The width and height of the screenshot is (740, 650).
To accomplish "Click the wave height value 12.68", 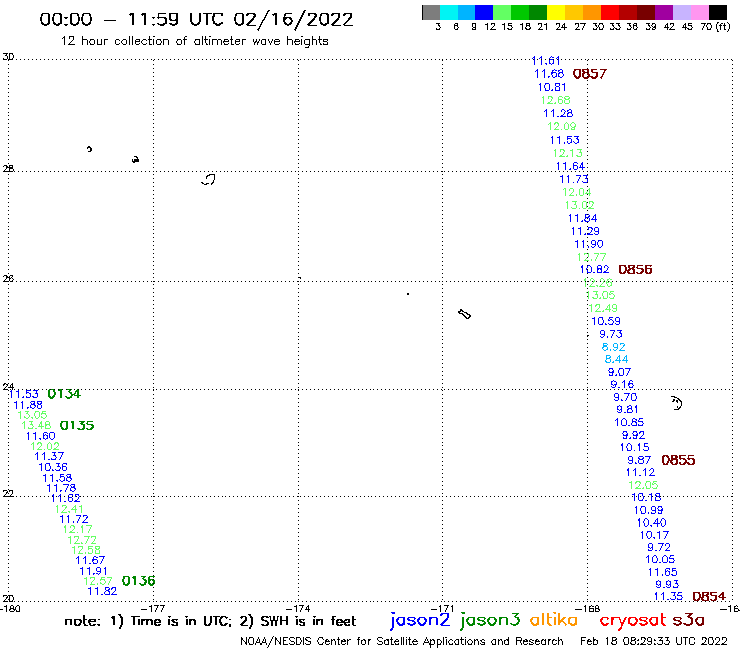I will tap(555, 100).
